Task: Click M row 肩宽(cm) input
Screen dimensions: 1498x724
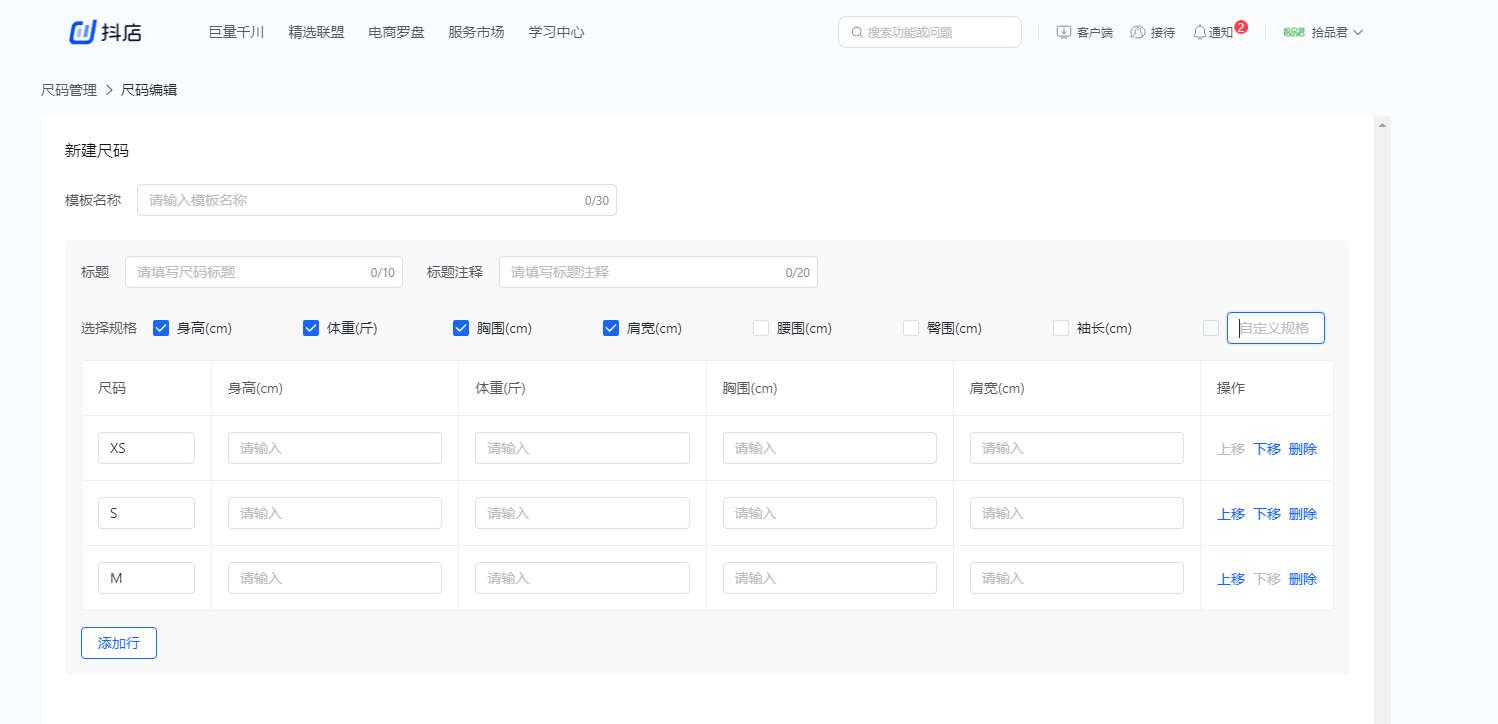Action: point(1077,578)
